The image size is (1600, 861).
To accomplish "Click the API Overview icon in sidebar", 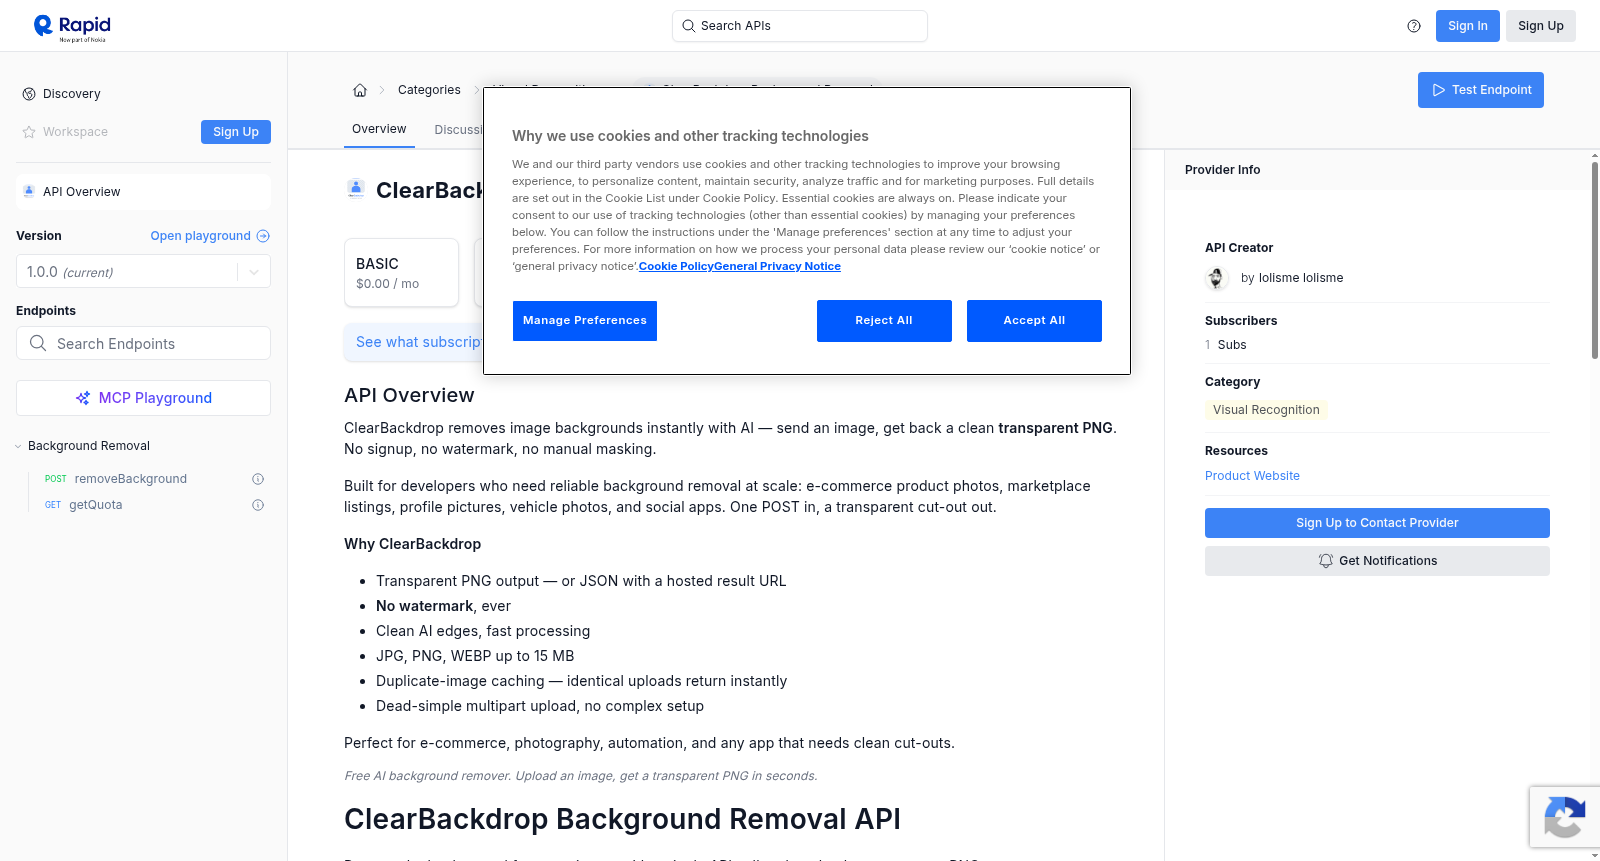I will point(29,192).
